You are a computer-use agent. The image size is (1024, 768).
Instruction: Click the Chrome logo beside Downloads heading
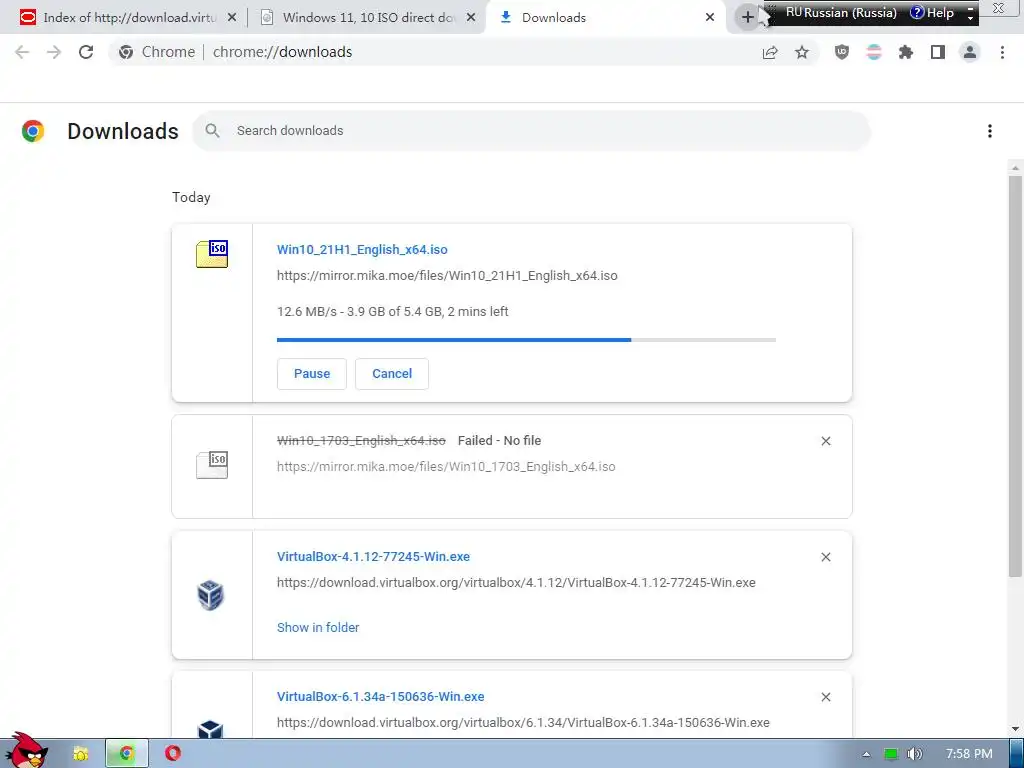(x=33, y=131)
